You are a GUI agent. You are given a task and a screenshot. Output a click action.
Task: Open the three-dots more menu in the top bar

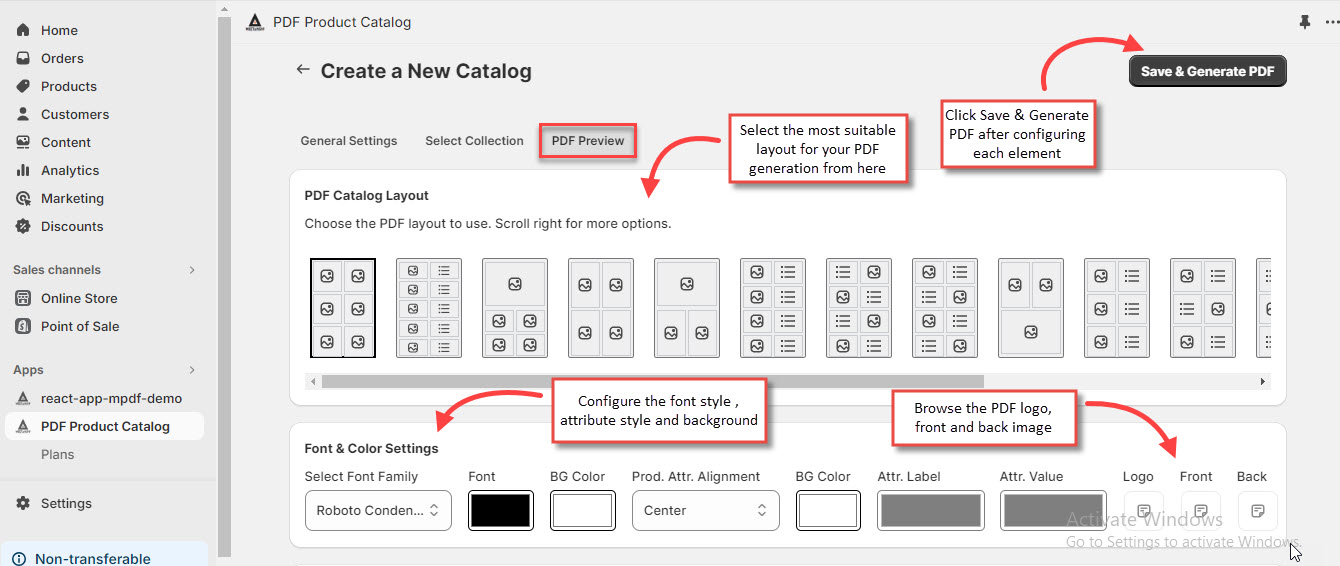click(1330, 22)
